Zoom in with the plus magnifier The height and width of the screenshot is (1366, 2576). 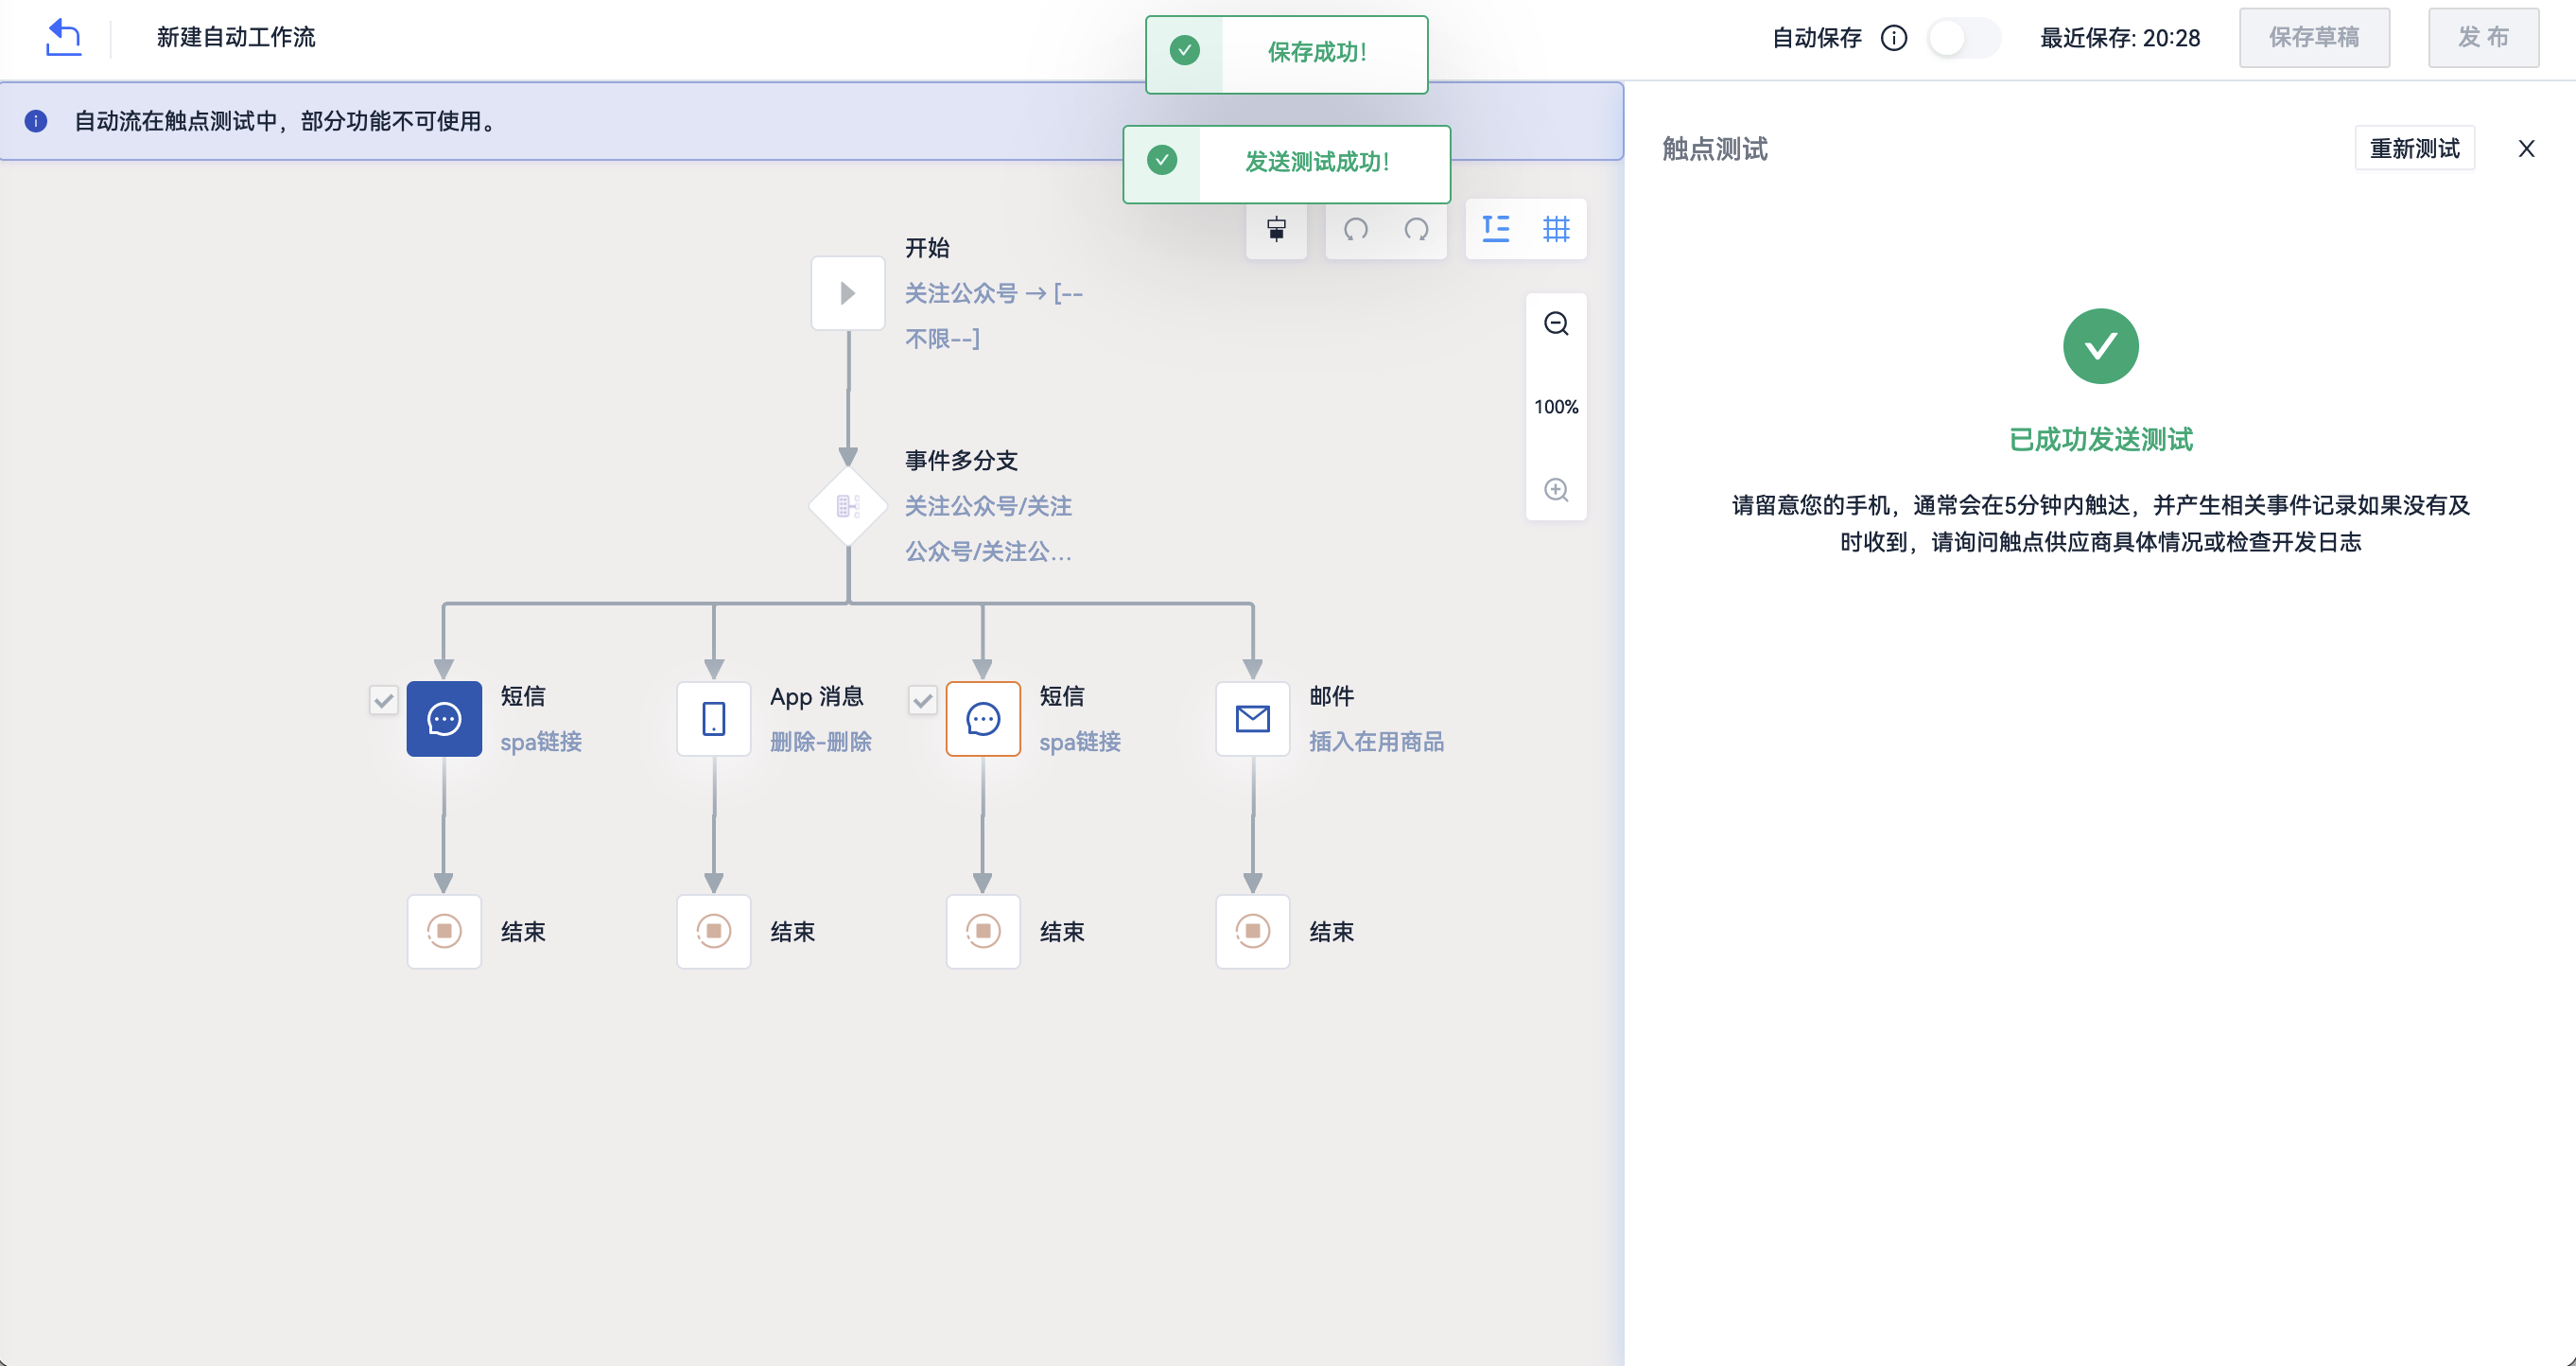(1556, 490)
